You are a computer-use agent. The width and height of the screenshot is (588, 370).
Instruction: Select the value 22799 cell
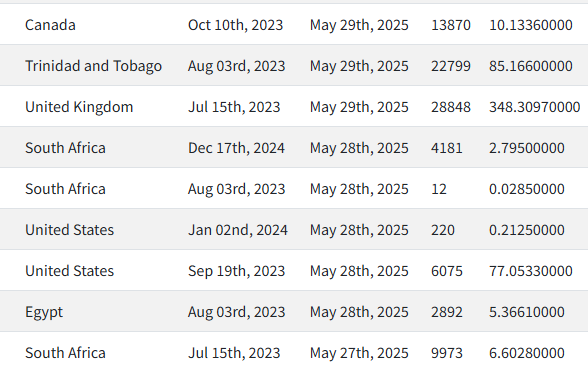451,66
